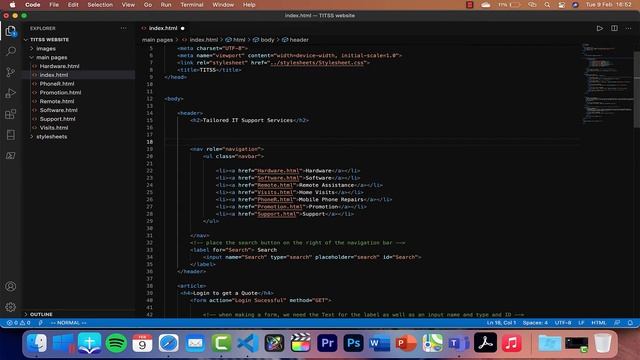
Task: Click the line and column indicator
Action: pos(501,322)
